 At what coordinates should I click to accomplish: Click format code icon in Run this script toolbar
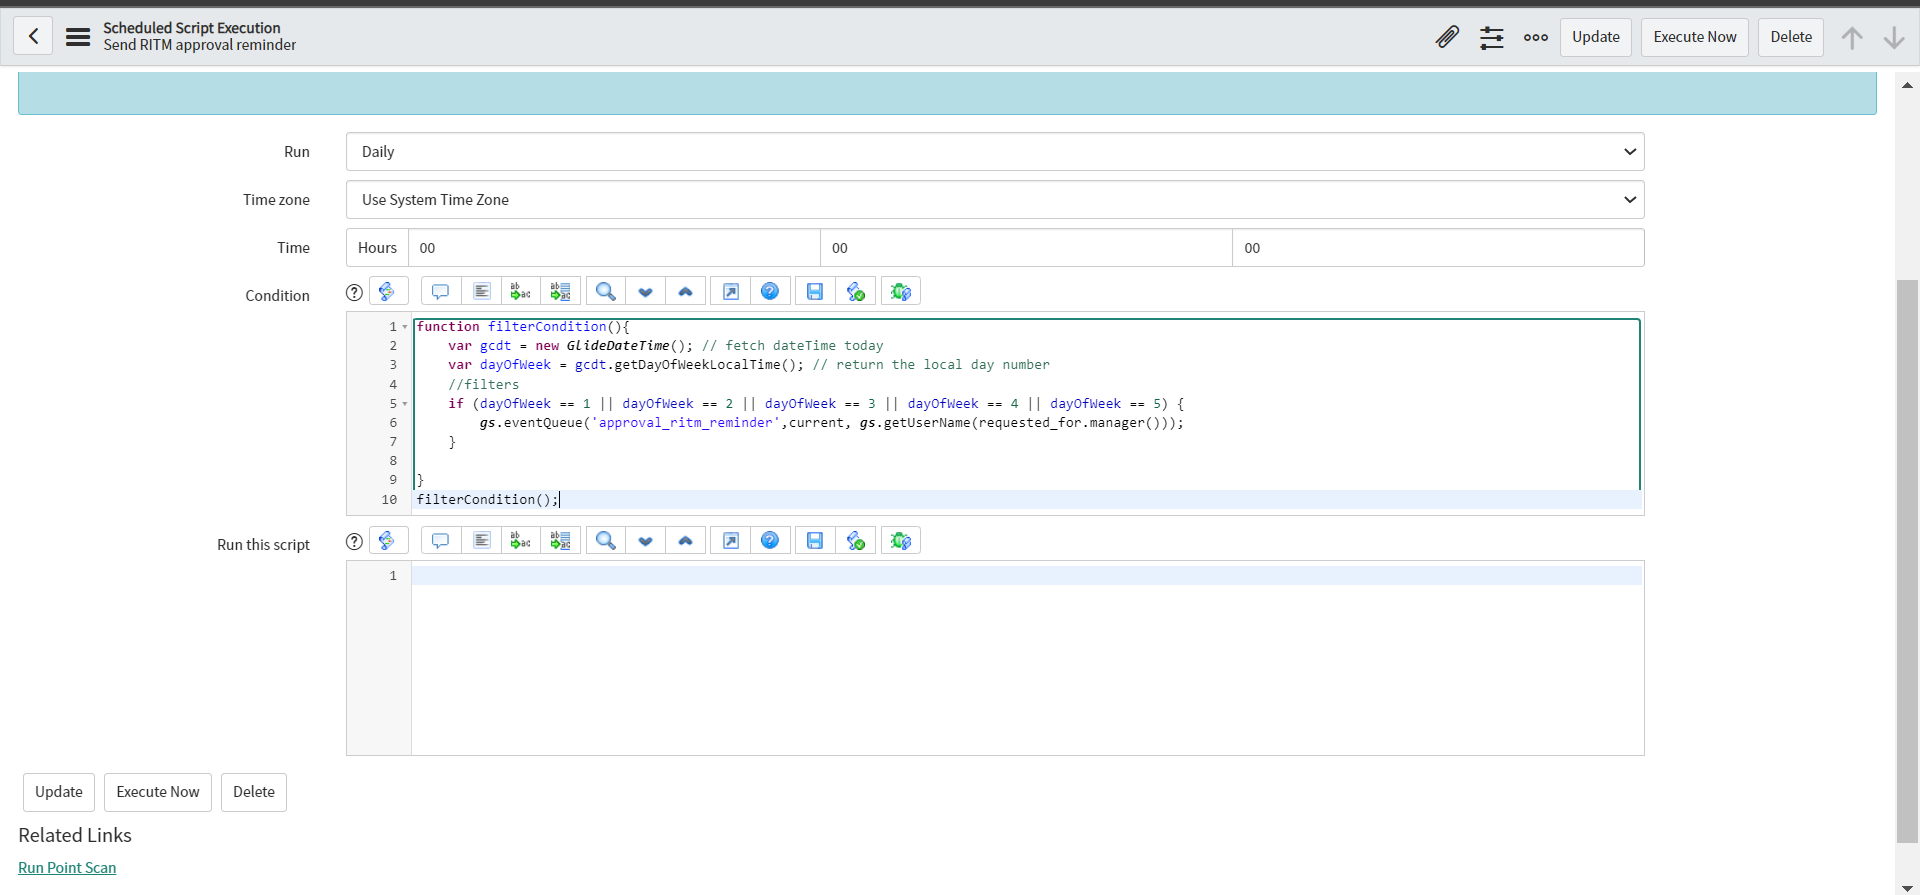[x=481, y=540]
